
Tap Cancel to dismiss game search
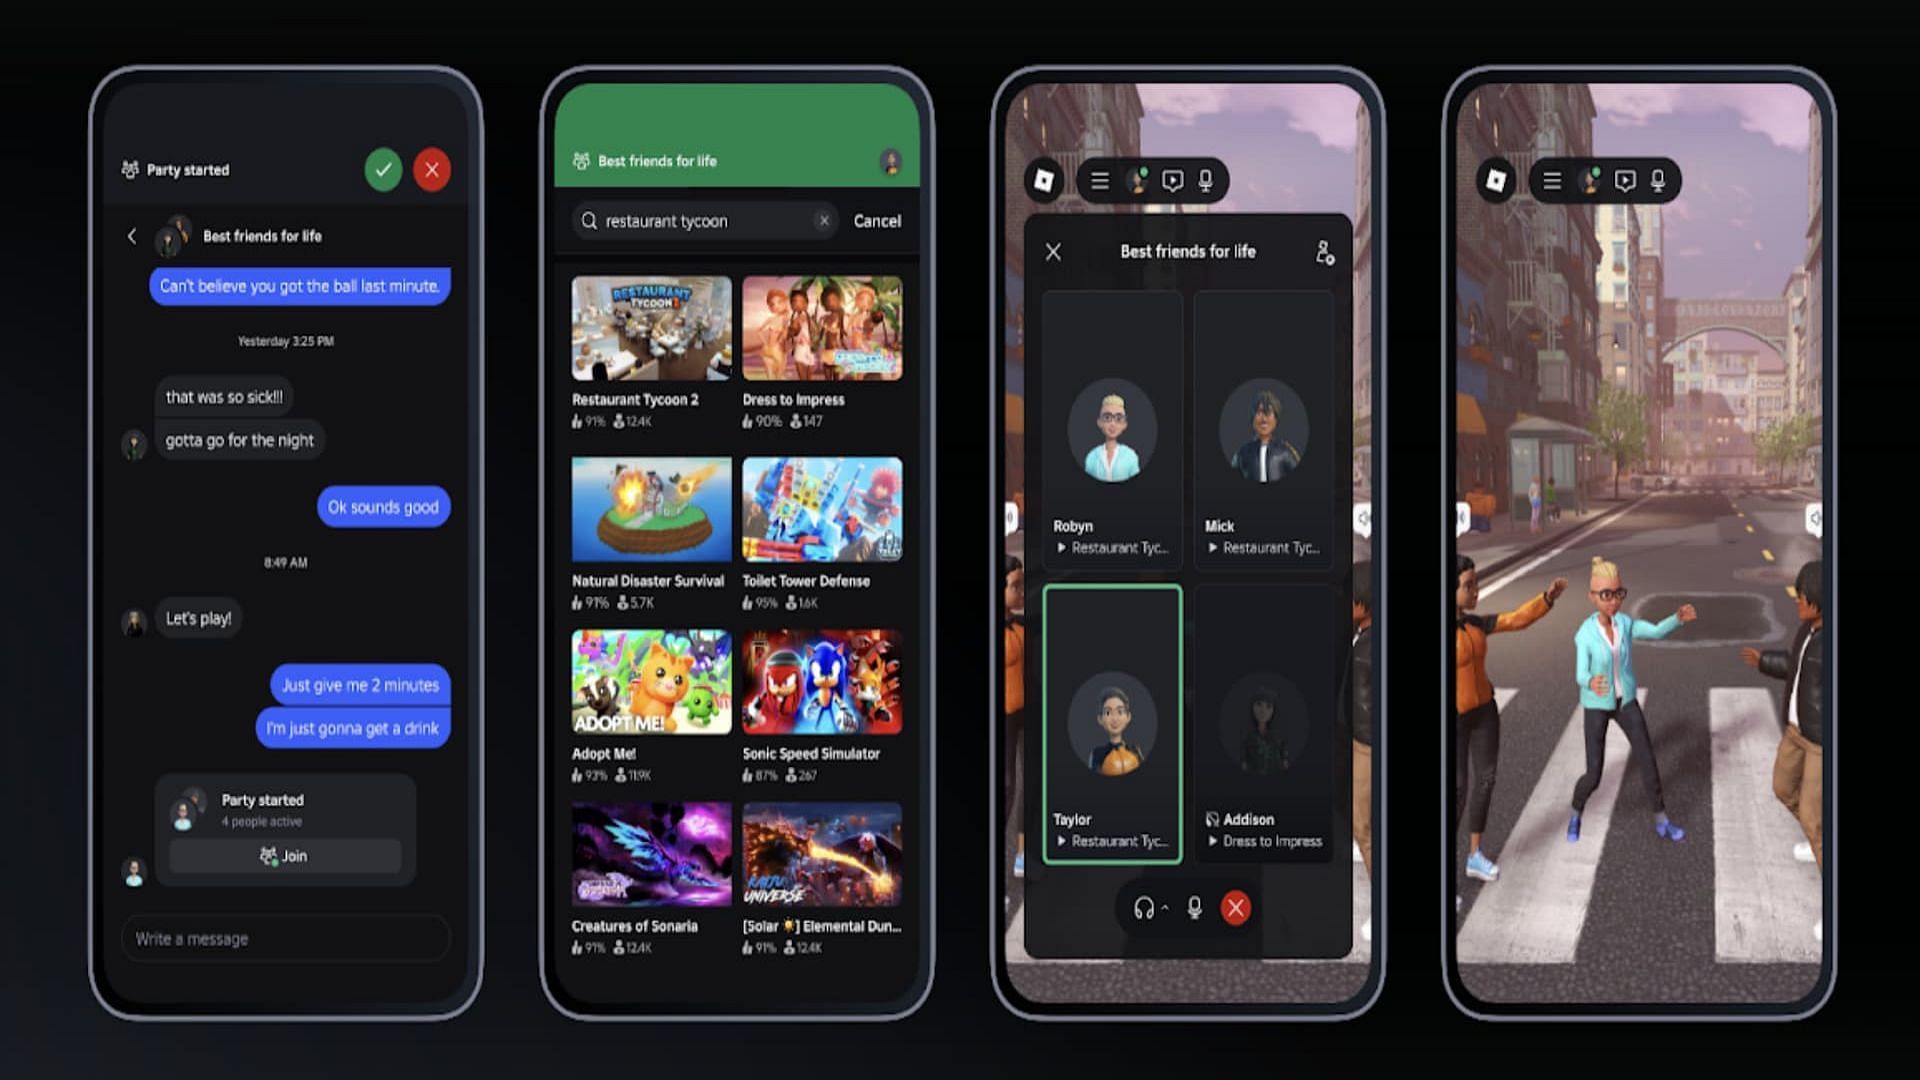point(876,219)
